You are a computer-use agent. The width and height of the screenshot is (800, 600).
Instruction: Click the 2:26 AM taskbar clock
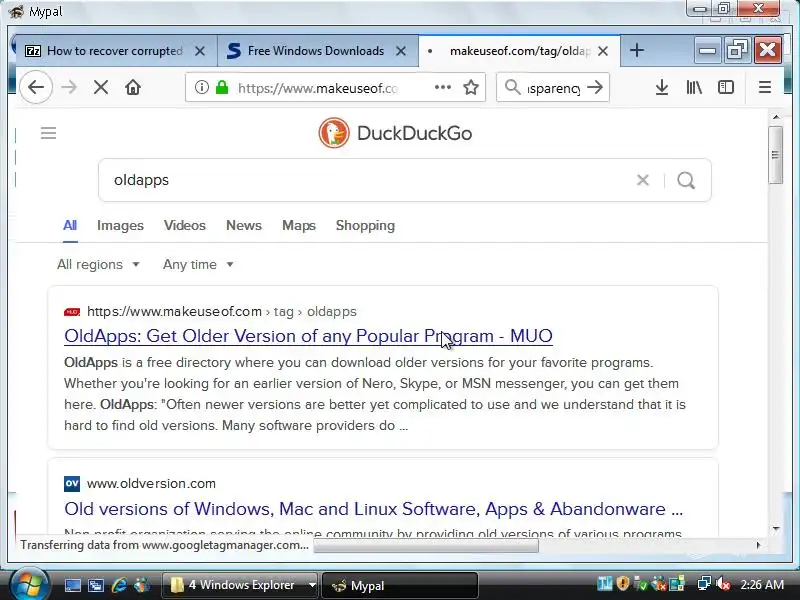click(762, 584)
